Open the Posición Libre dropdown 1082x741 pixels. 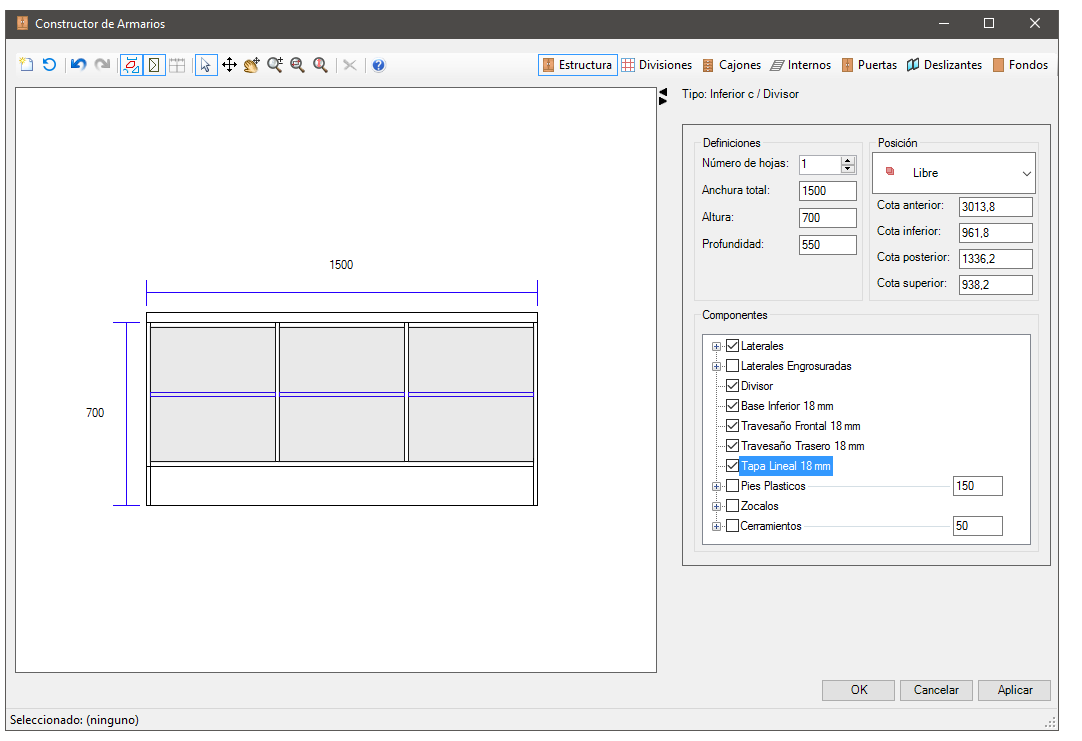[x=954, y=172]
